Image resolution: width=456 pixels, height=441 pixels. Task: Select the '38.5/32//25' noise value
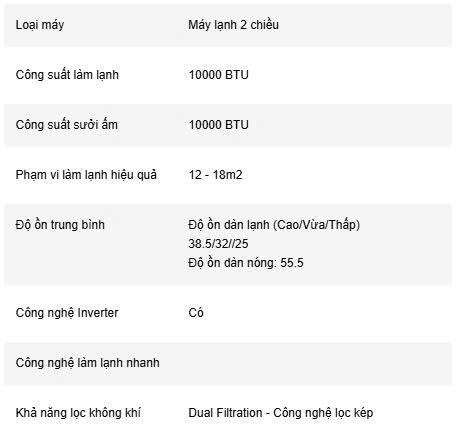[218, 244]
